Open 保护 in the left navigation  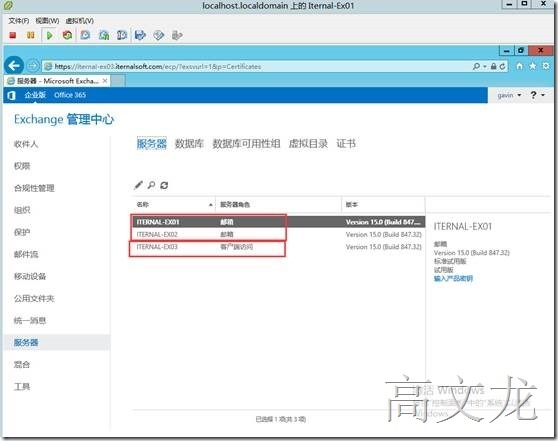pos(22,232)
